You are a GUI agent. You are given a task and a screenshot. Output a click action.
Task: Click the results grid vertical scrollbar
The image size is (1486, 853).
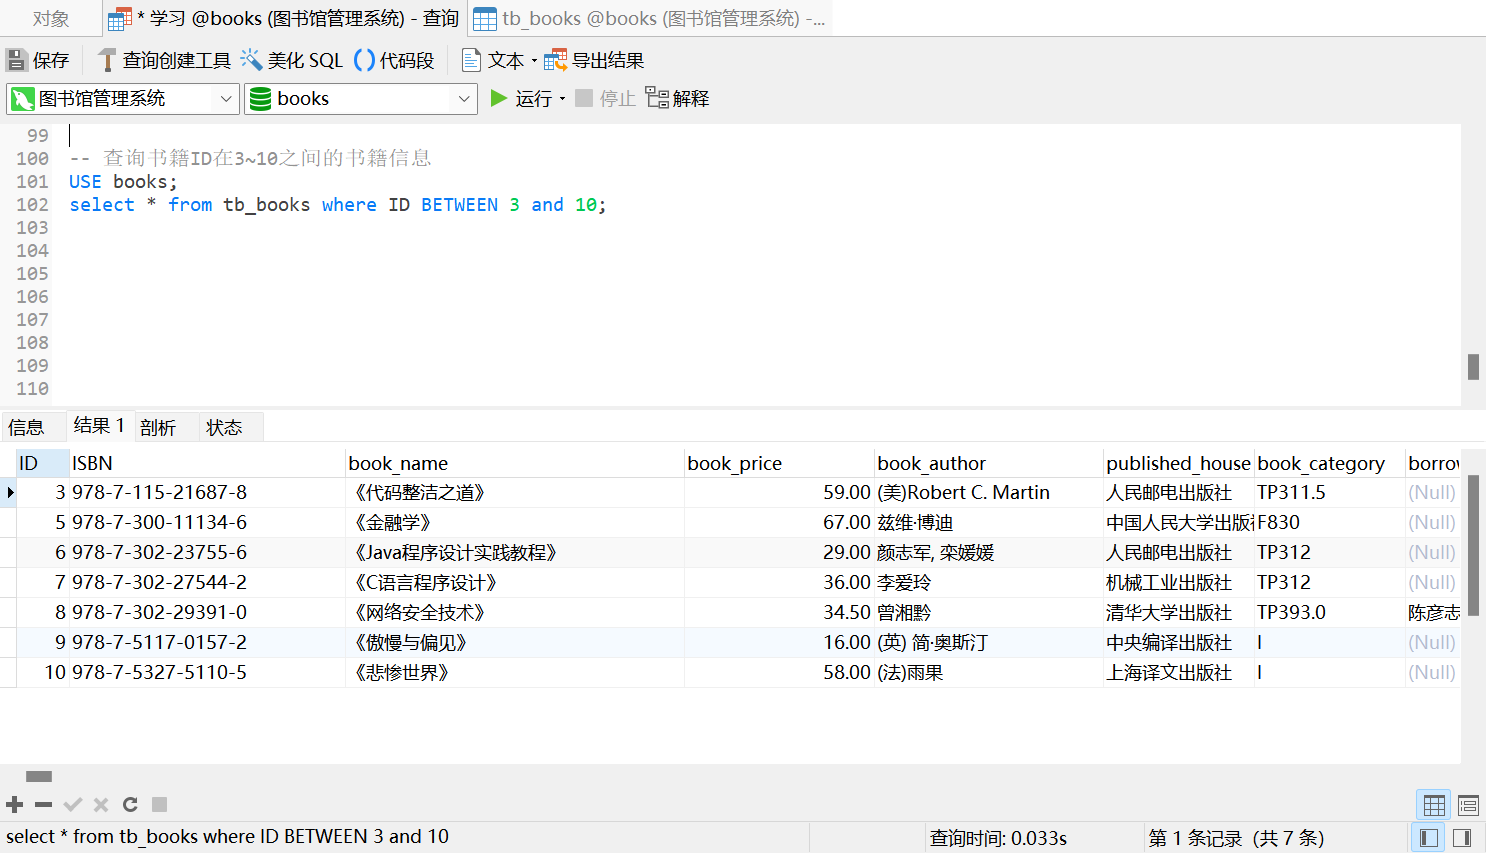1473,545
